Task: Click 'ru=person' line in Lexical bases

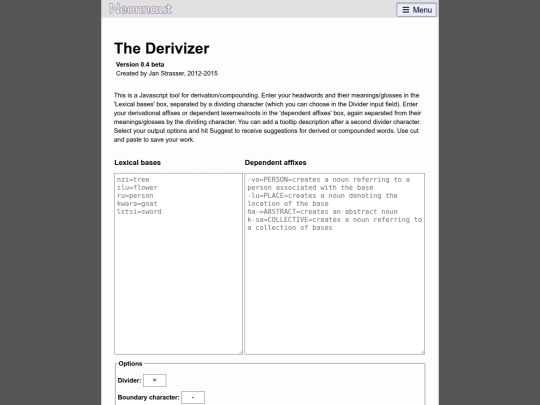Action: click(135, 195)
